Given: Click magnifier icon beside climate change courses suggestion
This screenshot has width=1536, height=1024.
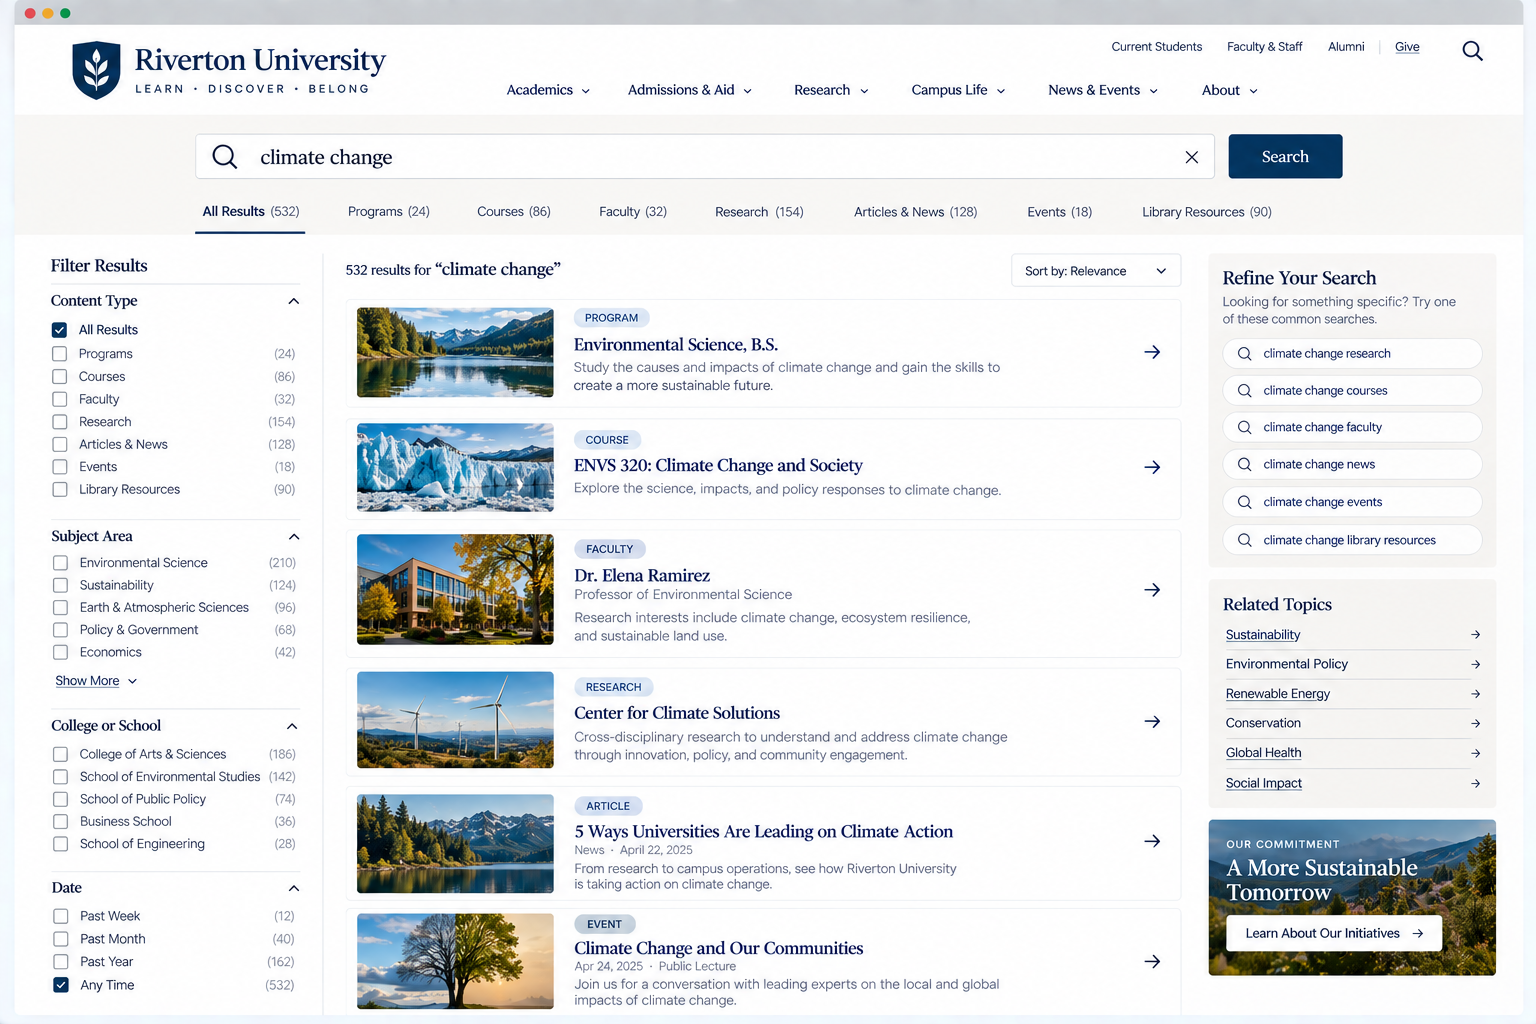Looking at the screenshot, I should coord(1244,391).
